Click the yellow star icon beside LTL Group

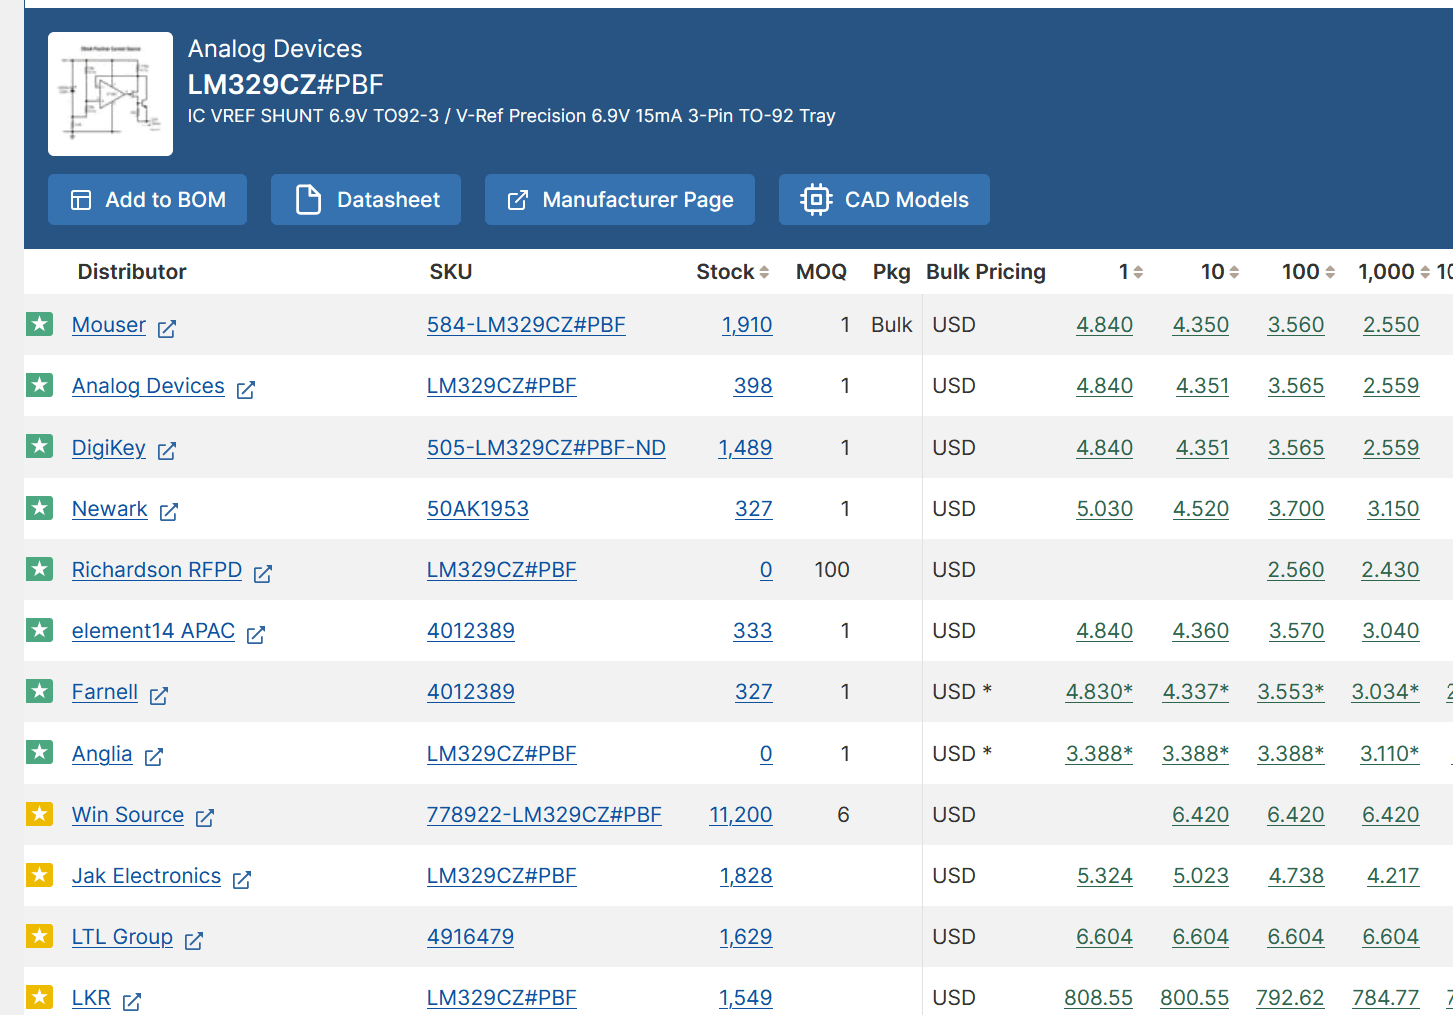pos(39,936)
